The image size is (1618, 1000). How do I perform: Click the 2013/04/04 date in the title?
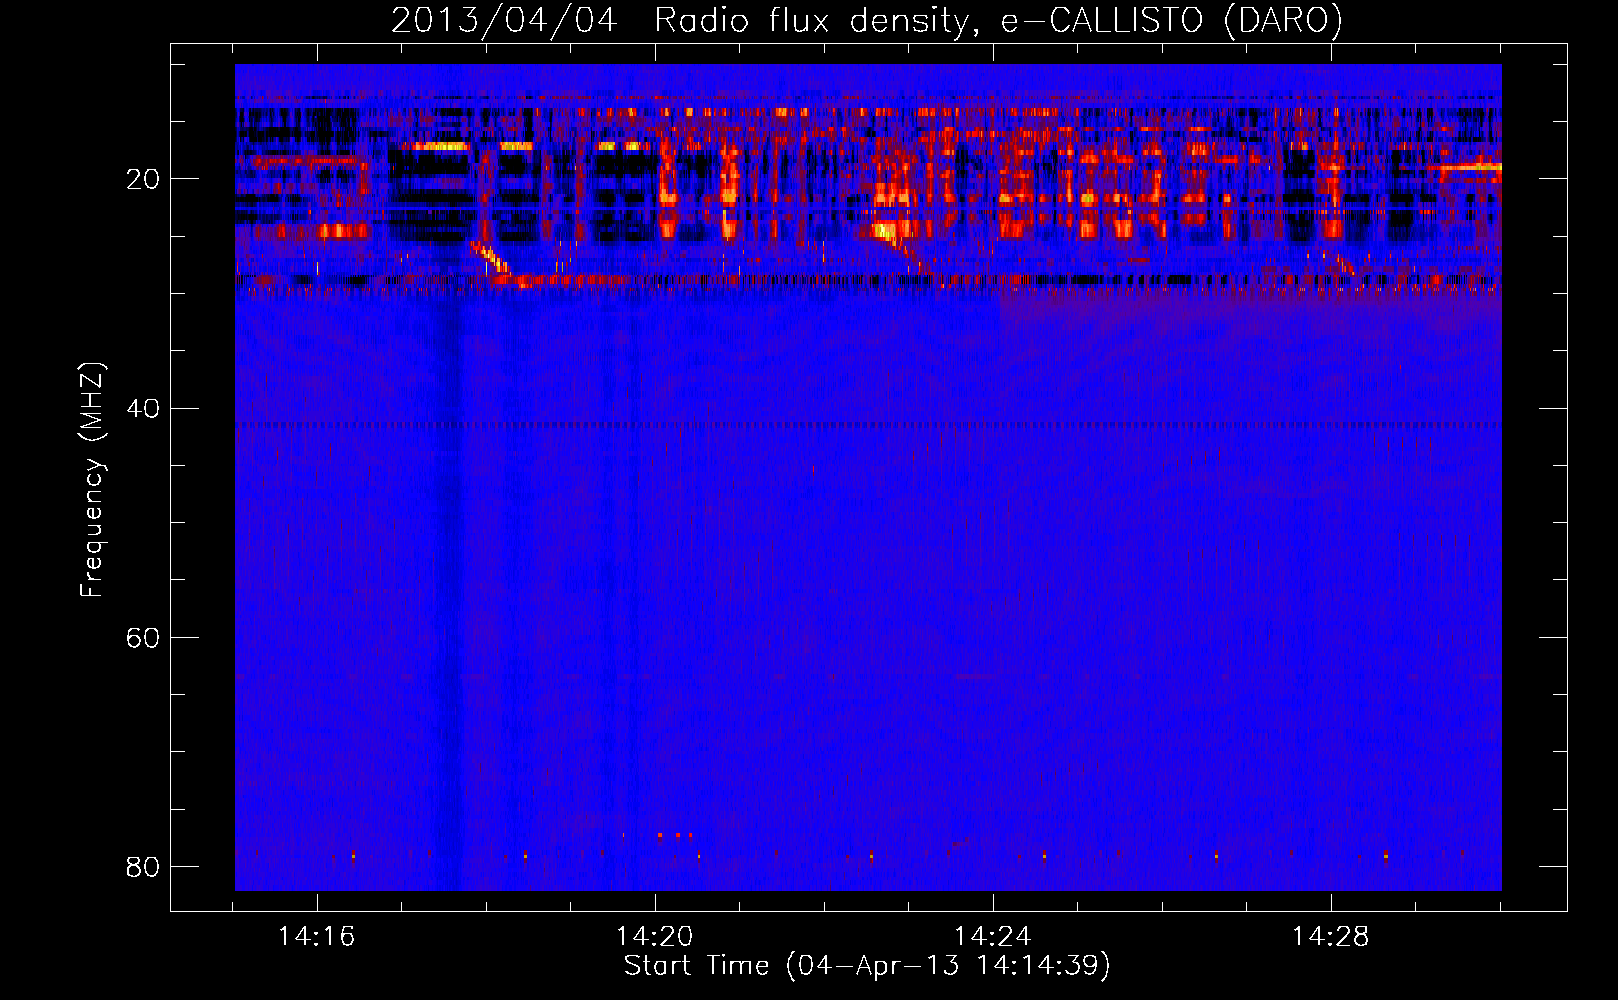pos(504,21)
